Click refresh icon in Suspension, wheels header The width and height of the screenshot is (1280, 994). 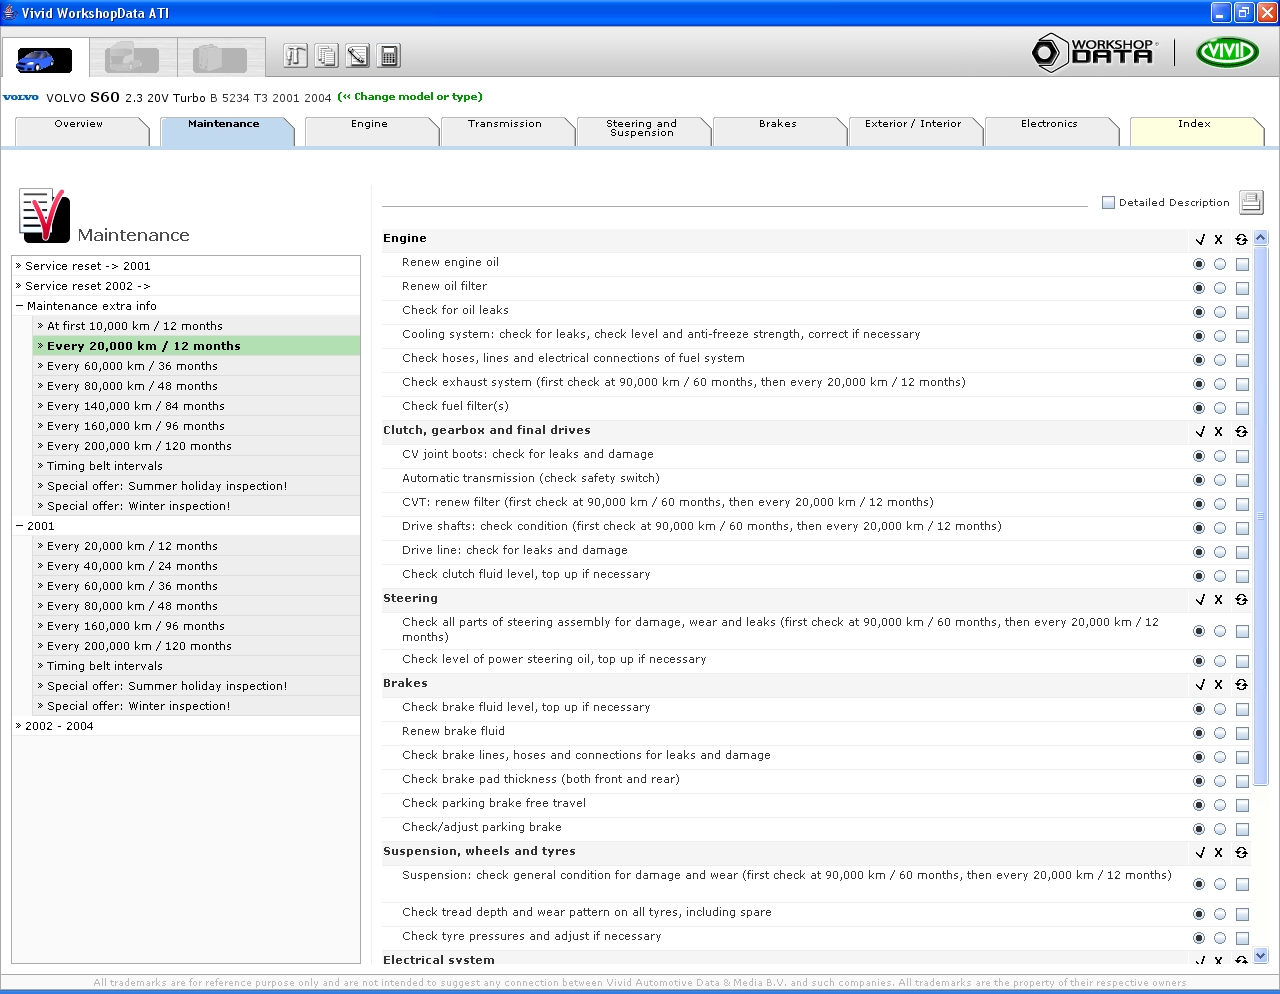click(x=1241, y=853)
